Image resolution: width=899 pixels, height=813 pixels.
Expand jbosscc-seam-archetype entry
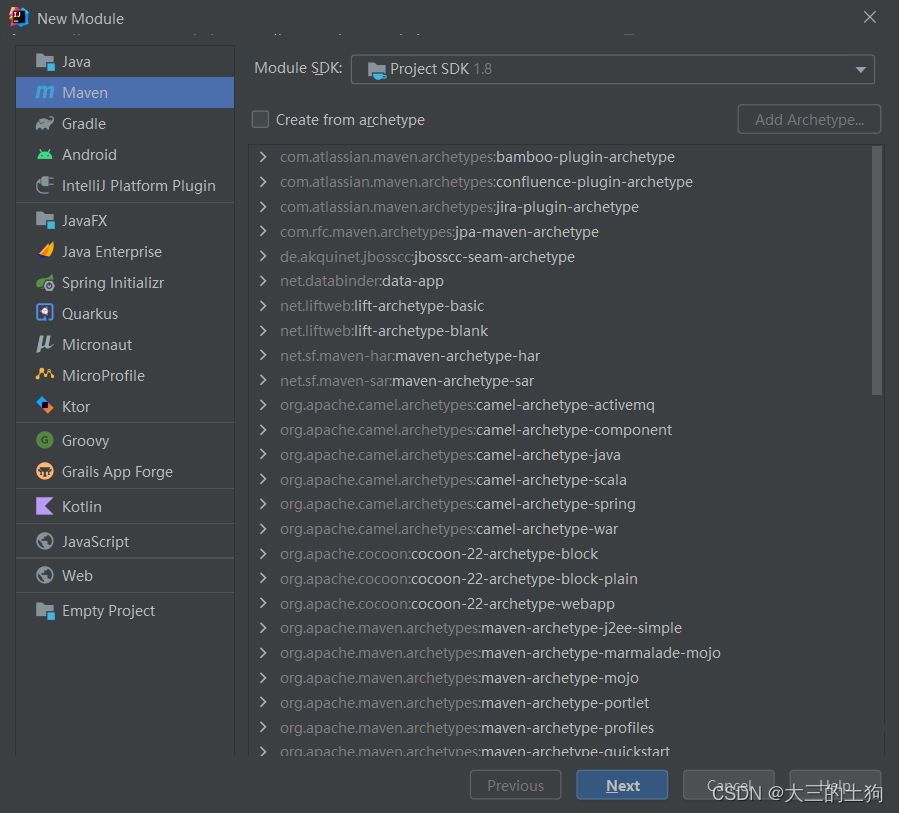tap(263, 256)
